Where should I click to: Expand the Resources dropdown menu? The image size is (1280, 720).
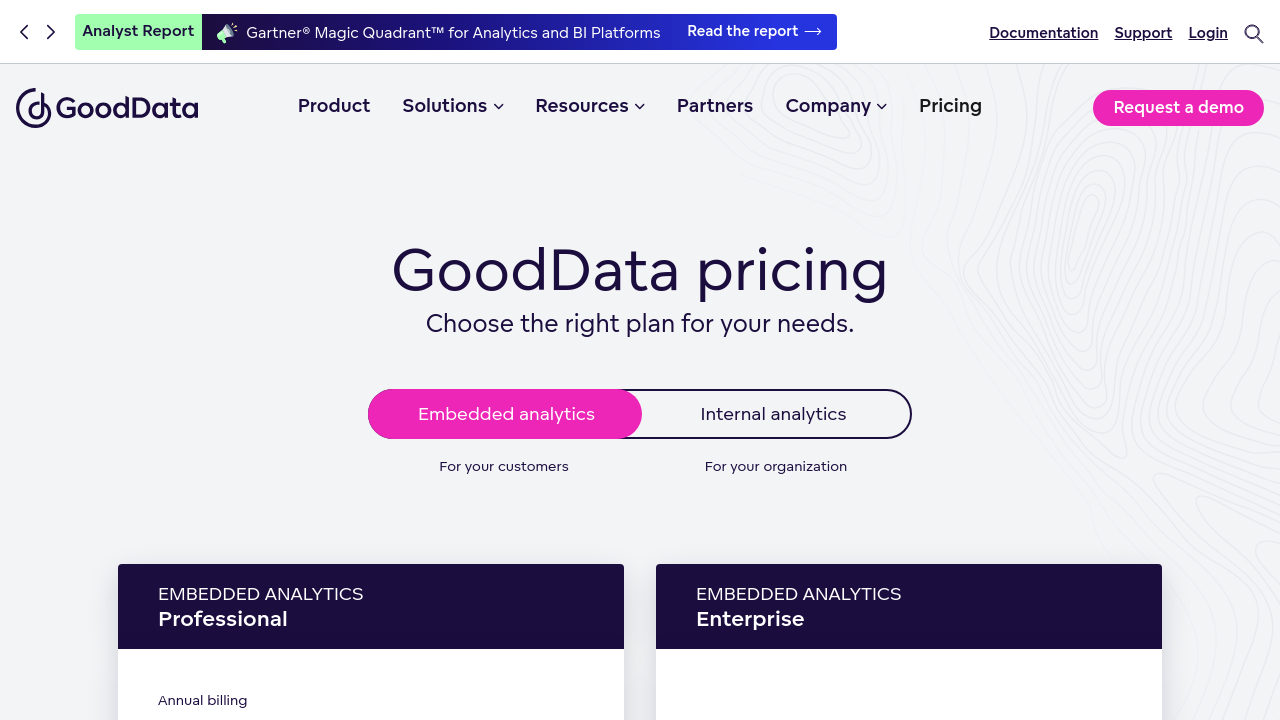coord(590,106)
